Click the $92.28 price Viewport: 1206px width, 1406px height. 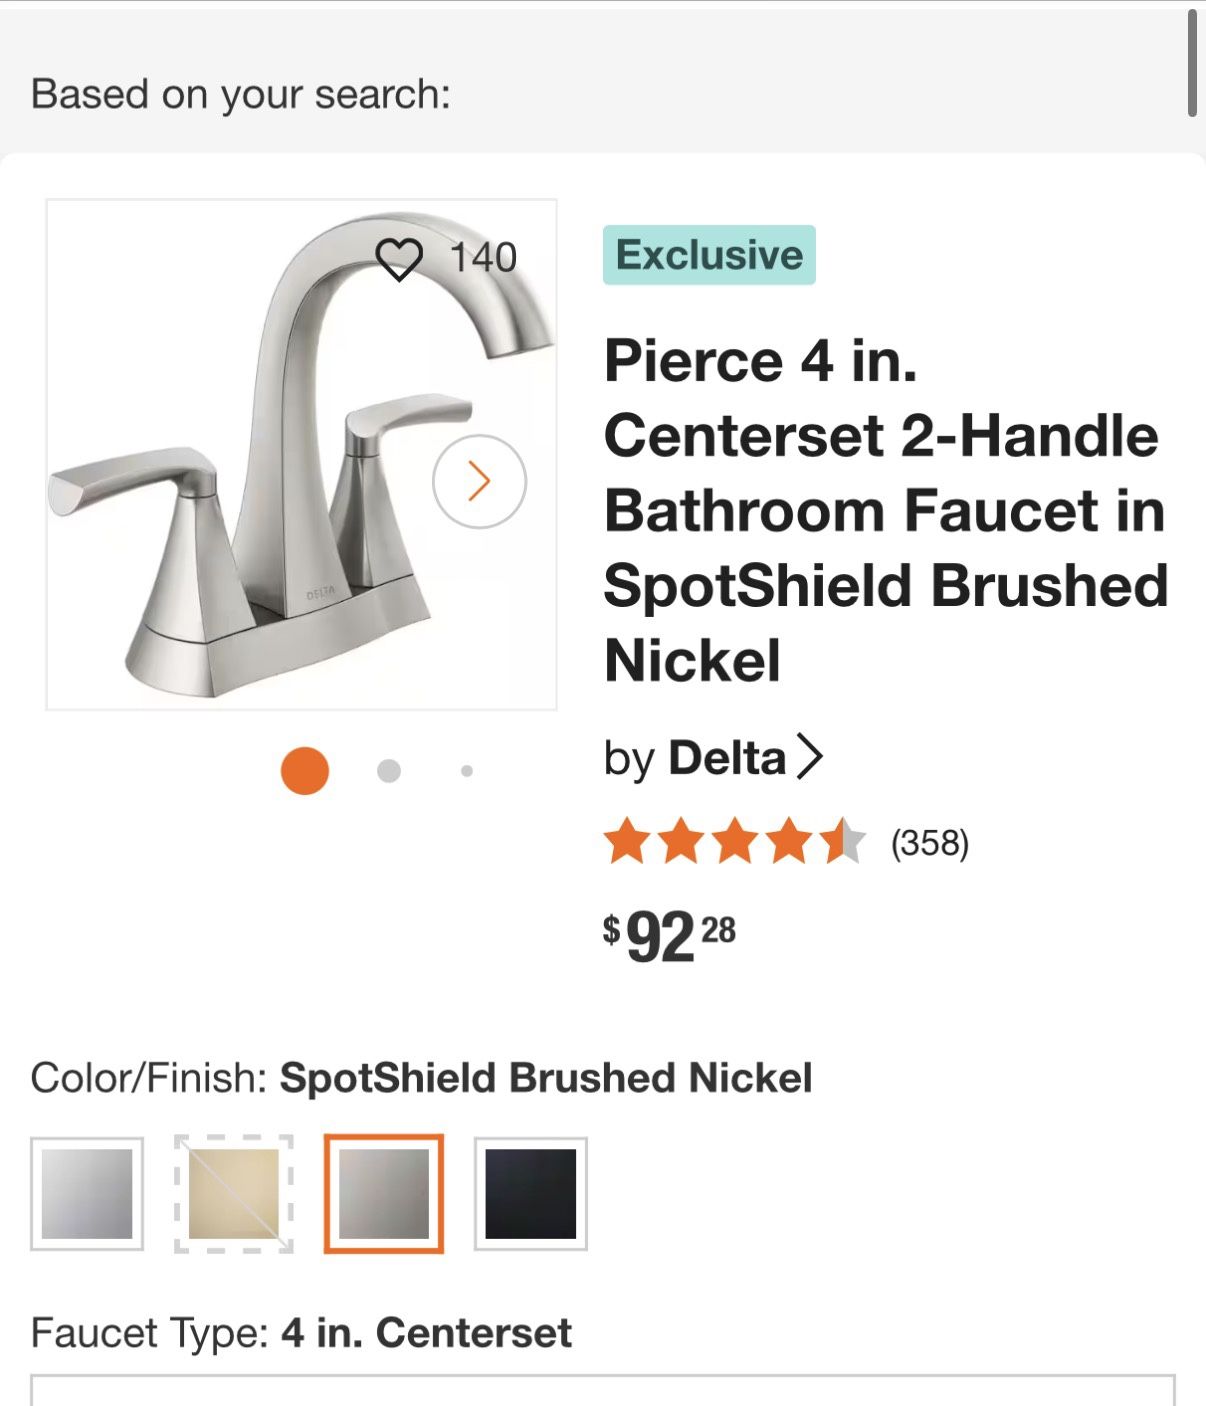pyautogui.click(x=669, y=936)
